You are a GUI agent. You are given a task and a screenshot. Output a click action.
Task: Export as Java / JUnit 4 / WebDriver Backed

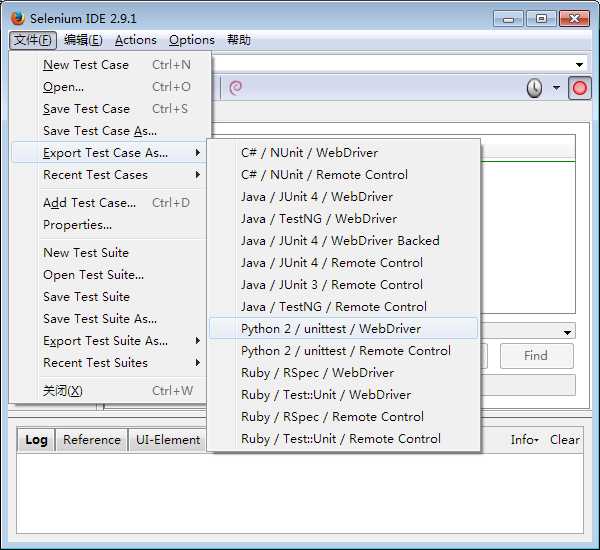pyautogui.click(x=344, y=241)
